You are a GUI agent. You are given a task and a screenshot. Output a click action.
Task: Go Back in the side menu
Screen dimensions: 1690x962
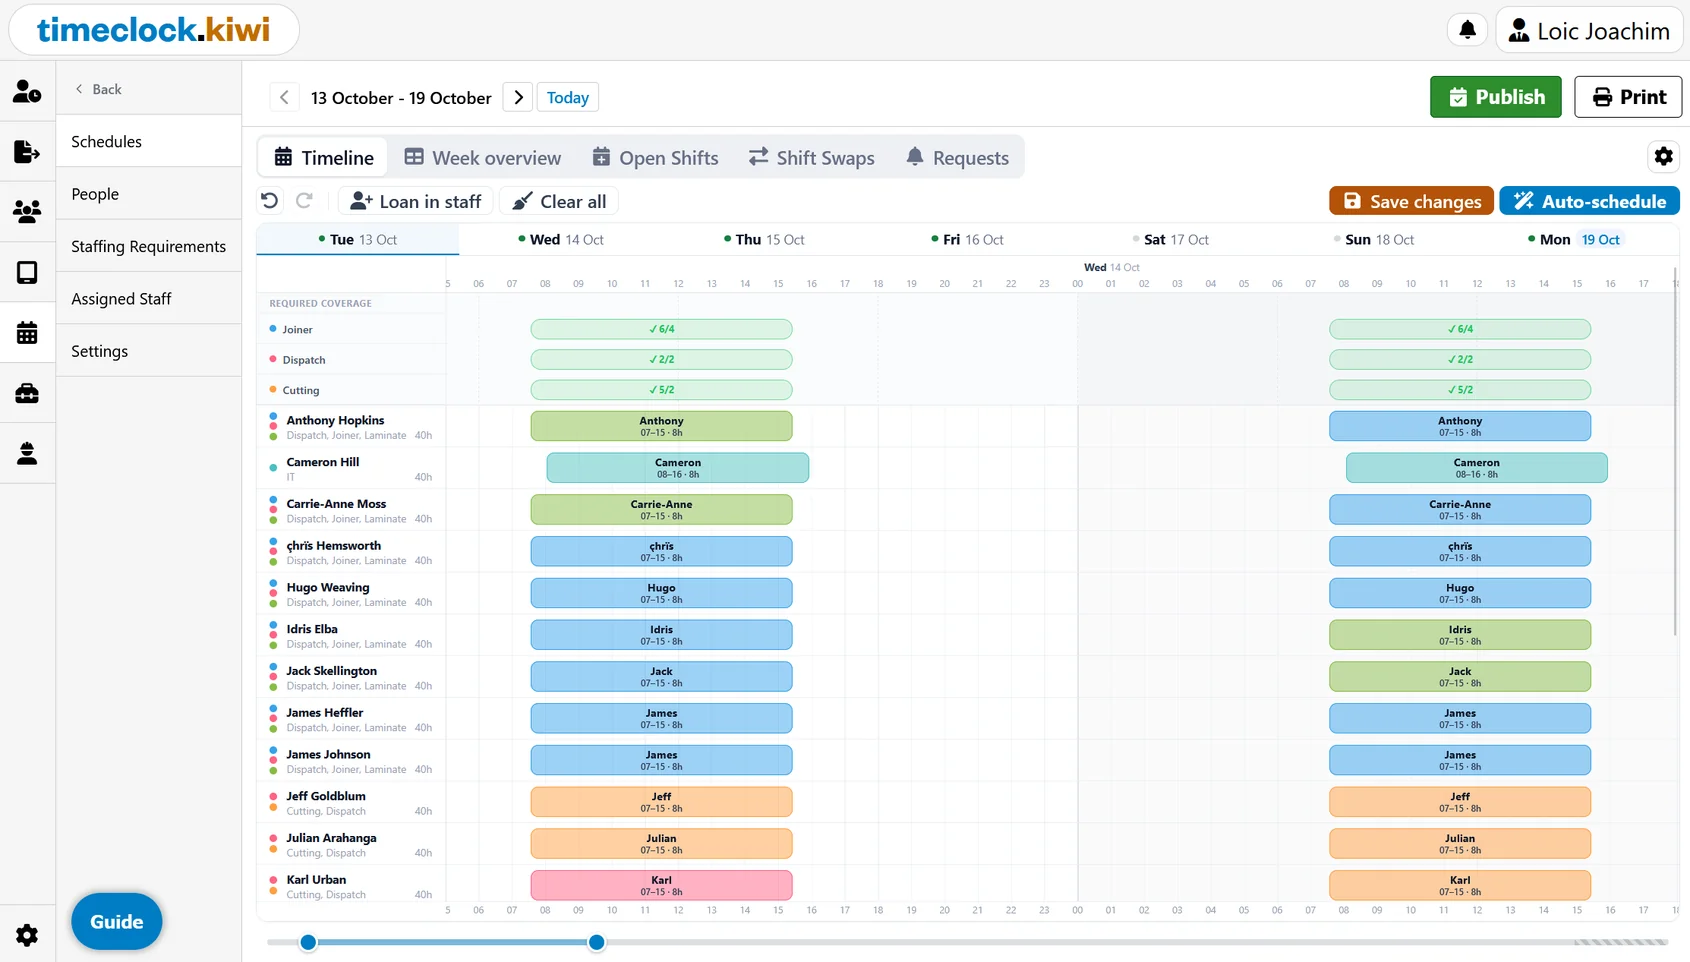pyautogui.click(x=98, y=89)
